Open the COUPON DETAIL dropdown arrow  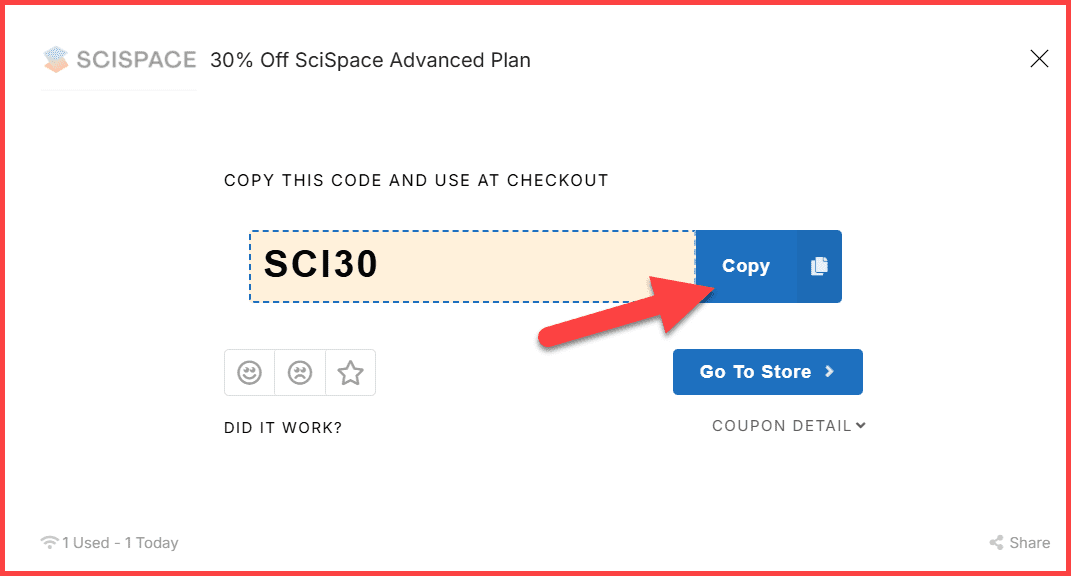[x=861, y=425]
